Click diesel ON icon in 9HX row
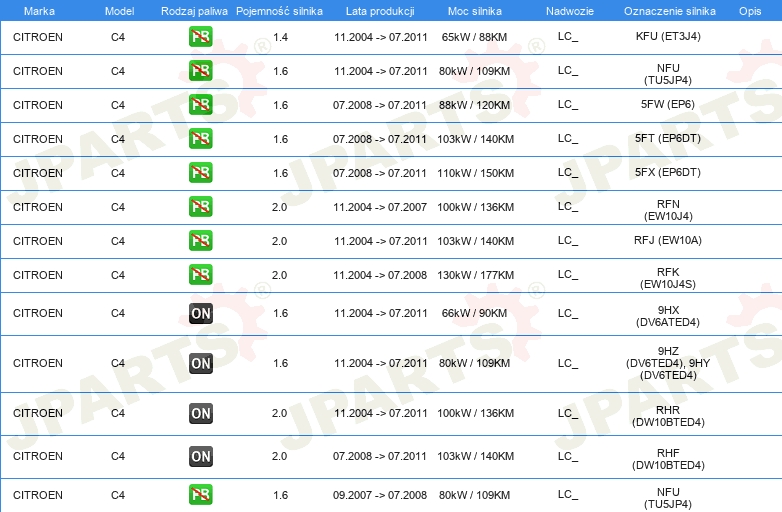This screenshot has width=782, height=512. pyautogui.click(x=201, y=314)
